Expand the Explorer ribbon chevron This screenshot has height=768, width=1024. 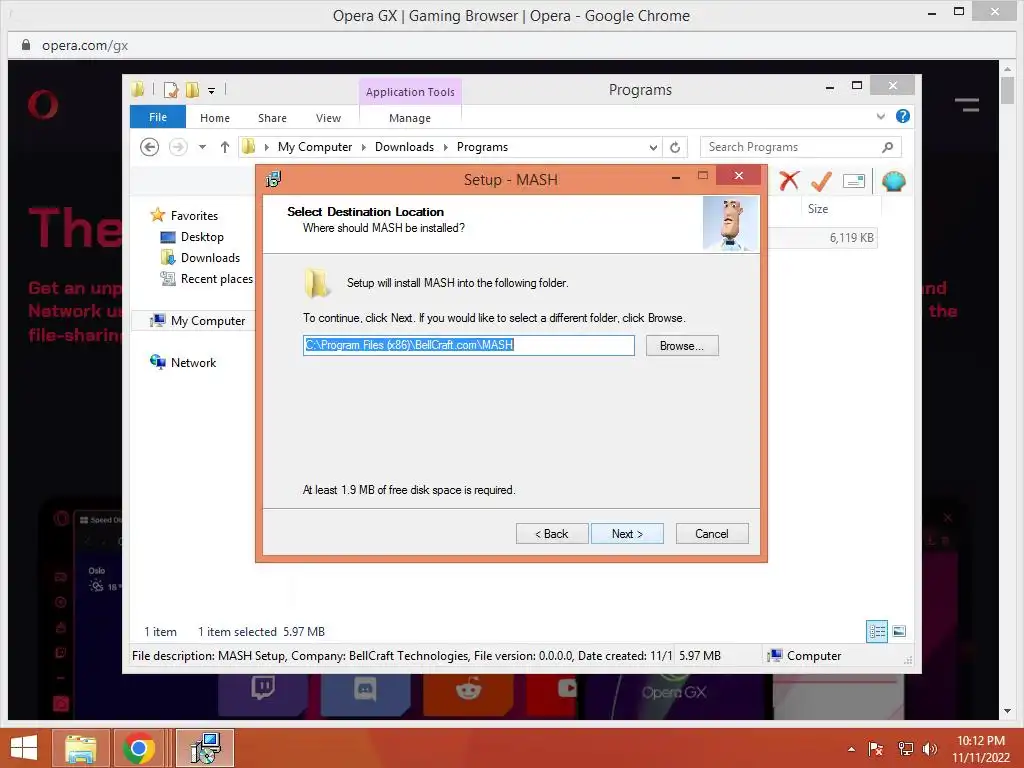(880, 116)
